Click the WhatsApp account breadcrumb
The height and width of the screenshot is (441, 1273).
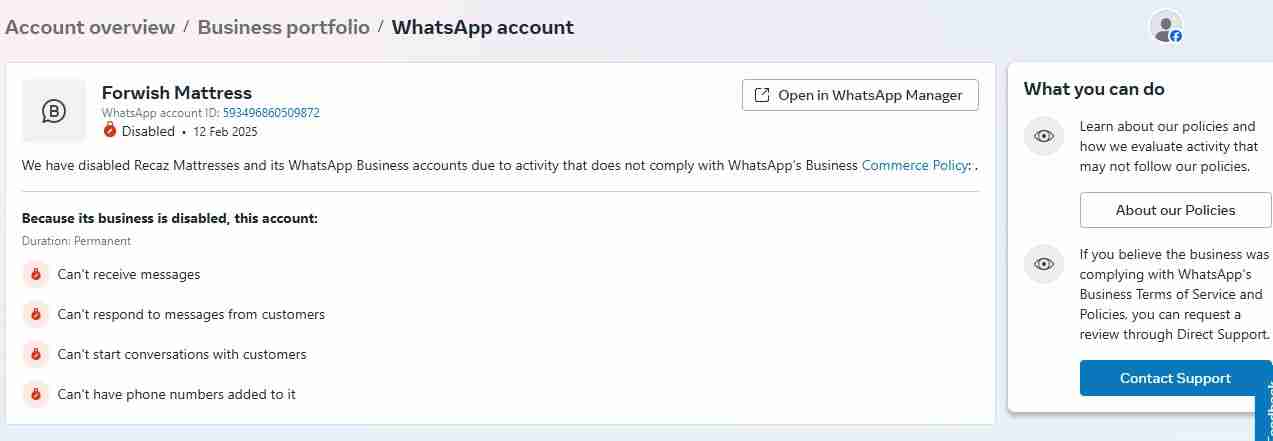pyautogui.click(x=483, y=27)
